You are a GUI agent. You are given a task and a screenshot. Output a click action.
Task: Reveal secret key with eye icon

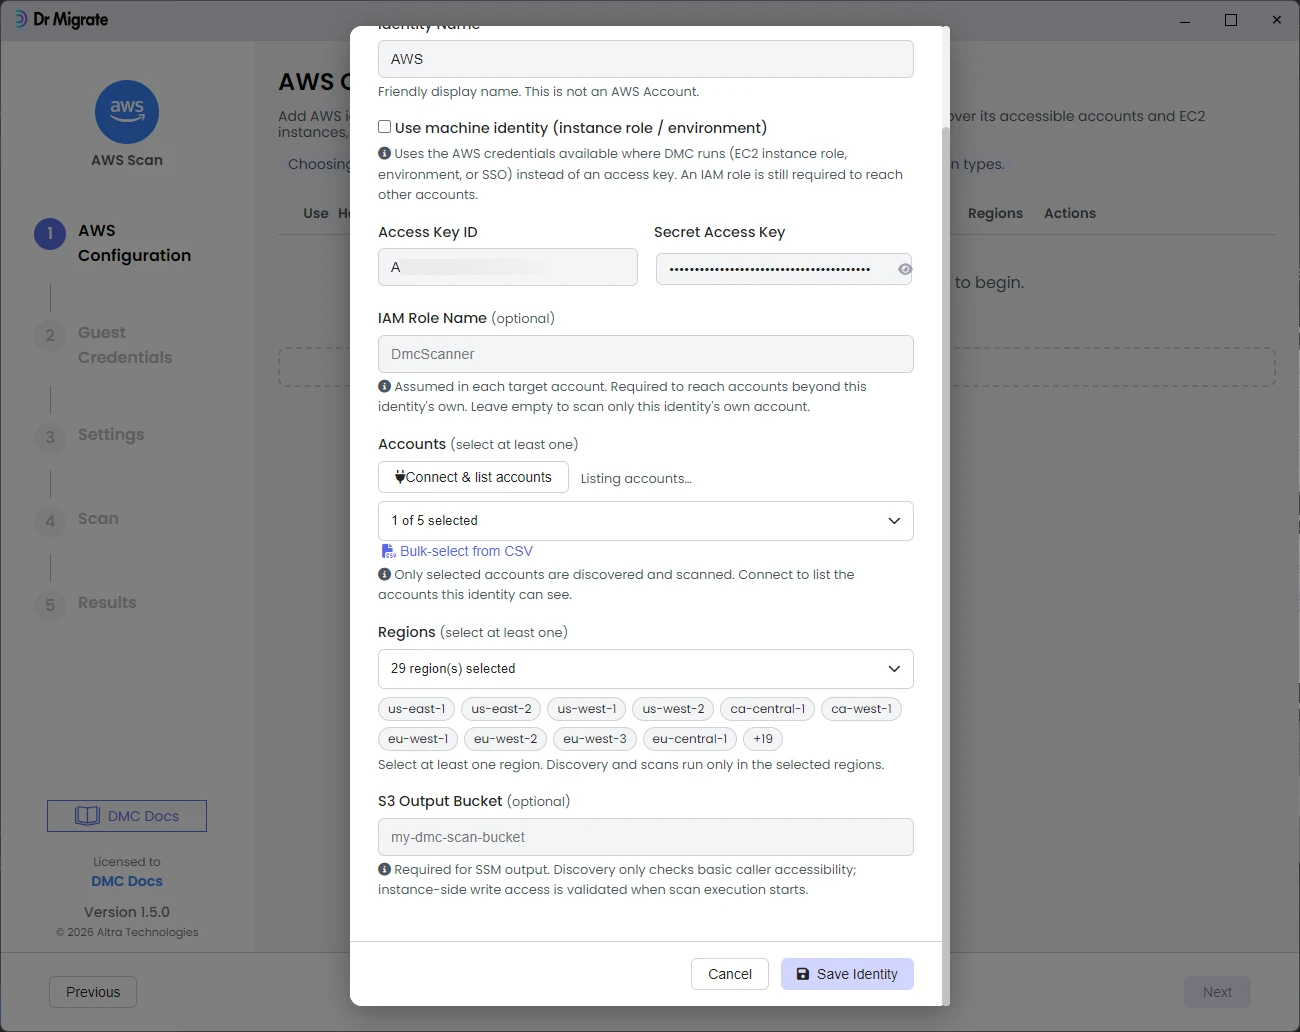[x=904, y=269]
